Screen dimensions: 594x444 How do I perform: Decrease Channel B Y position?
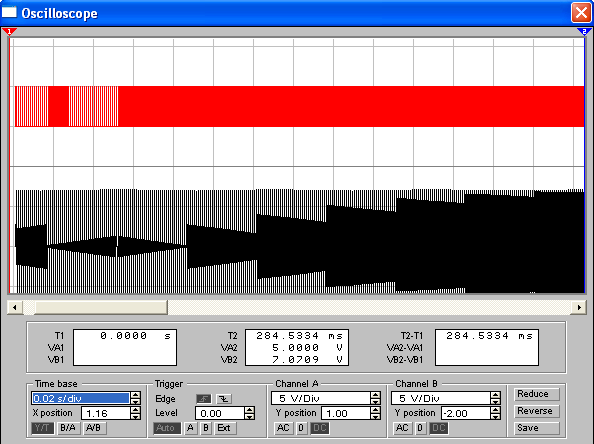pyautogui.click(x=496, y=416)
